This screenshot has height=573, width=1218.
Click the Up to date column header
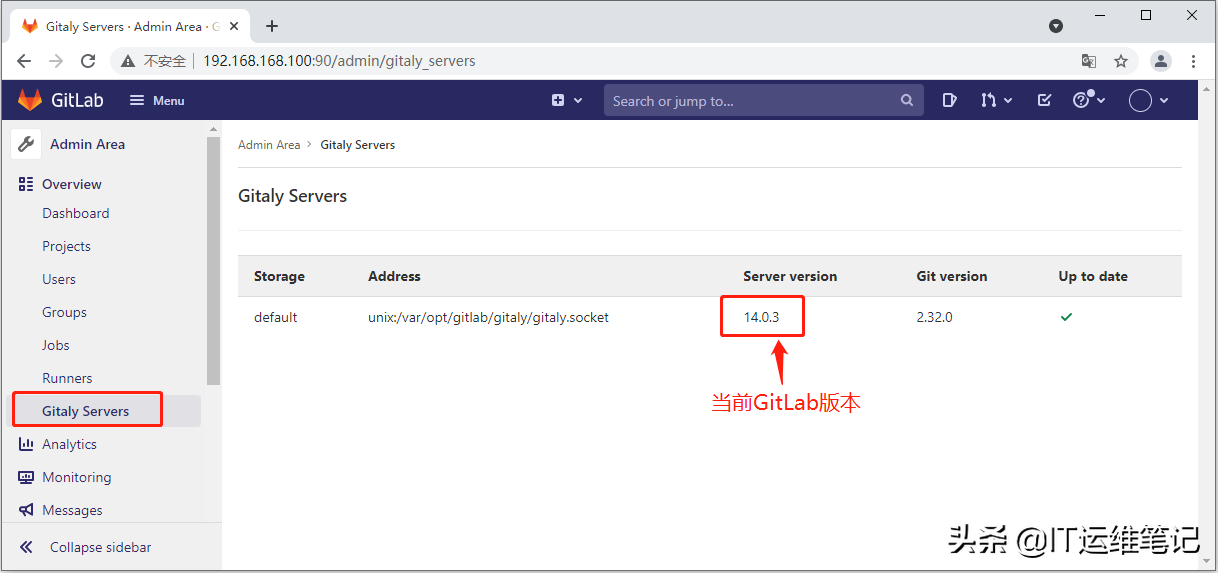pos(1093,276)
